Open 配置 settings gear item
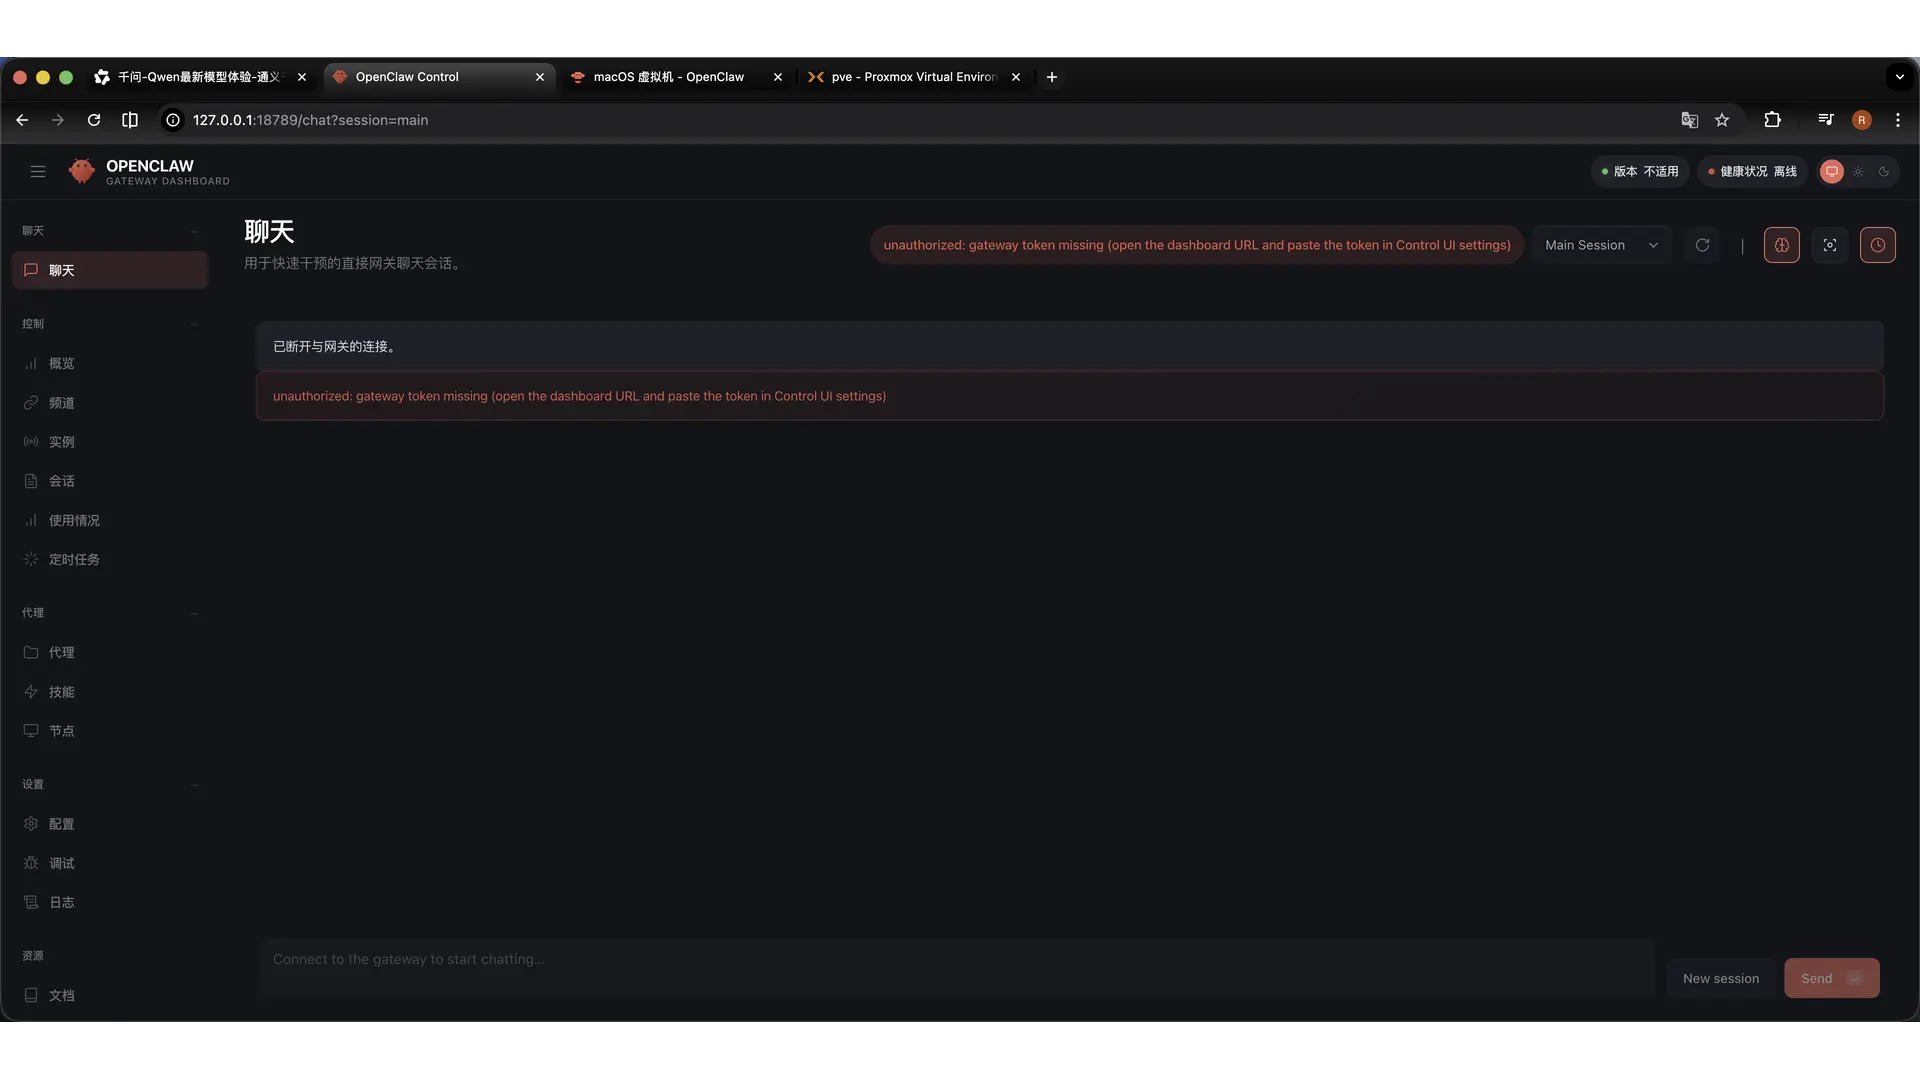1920x1080 pixels. [x=62, y=824]
